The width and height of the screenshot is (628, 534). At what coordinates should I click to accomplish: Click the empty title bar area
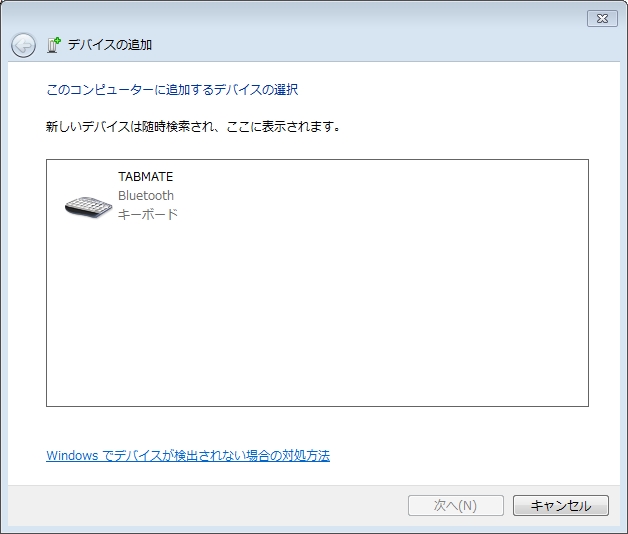click(300, 17)
